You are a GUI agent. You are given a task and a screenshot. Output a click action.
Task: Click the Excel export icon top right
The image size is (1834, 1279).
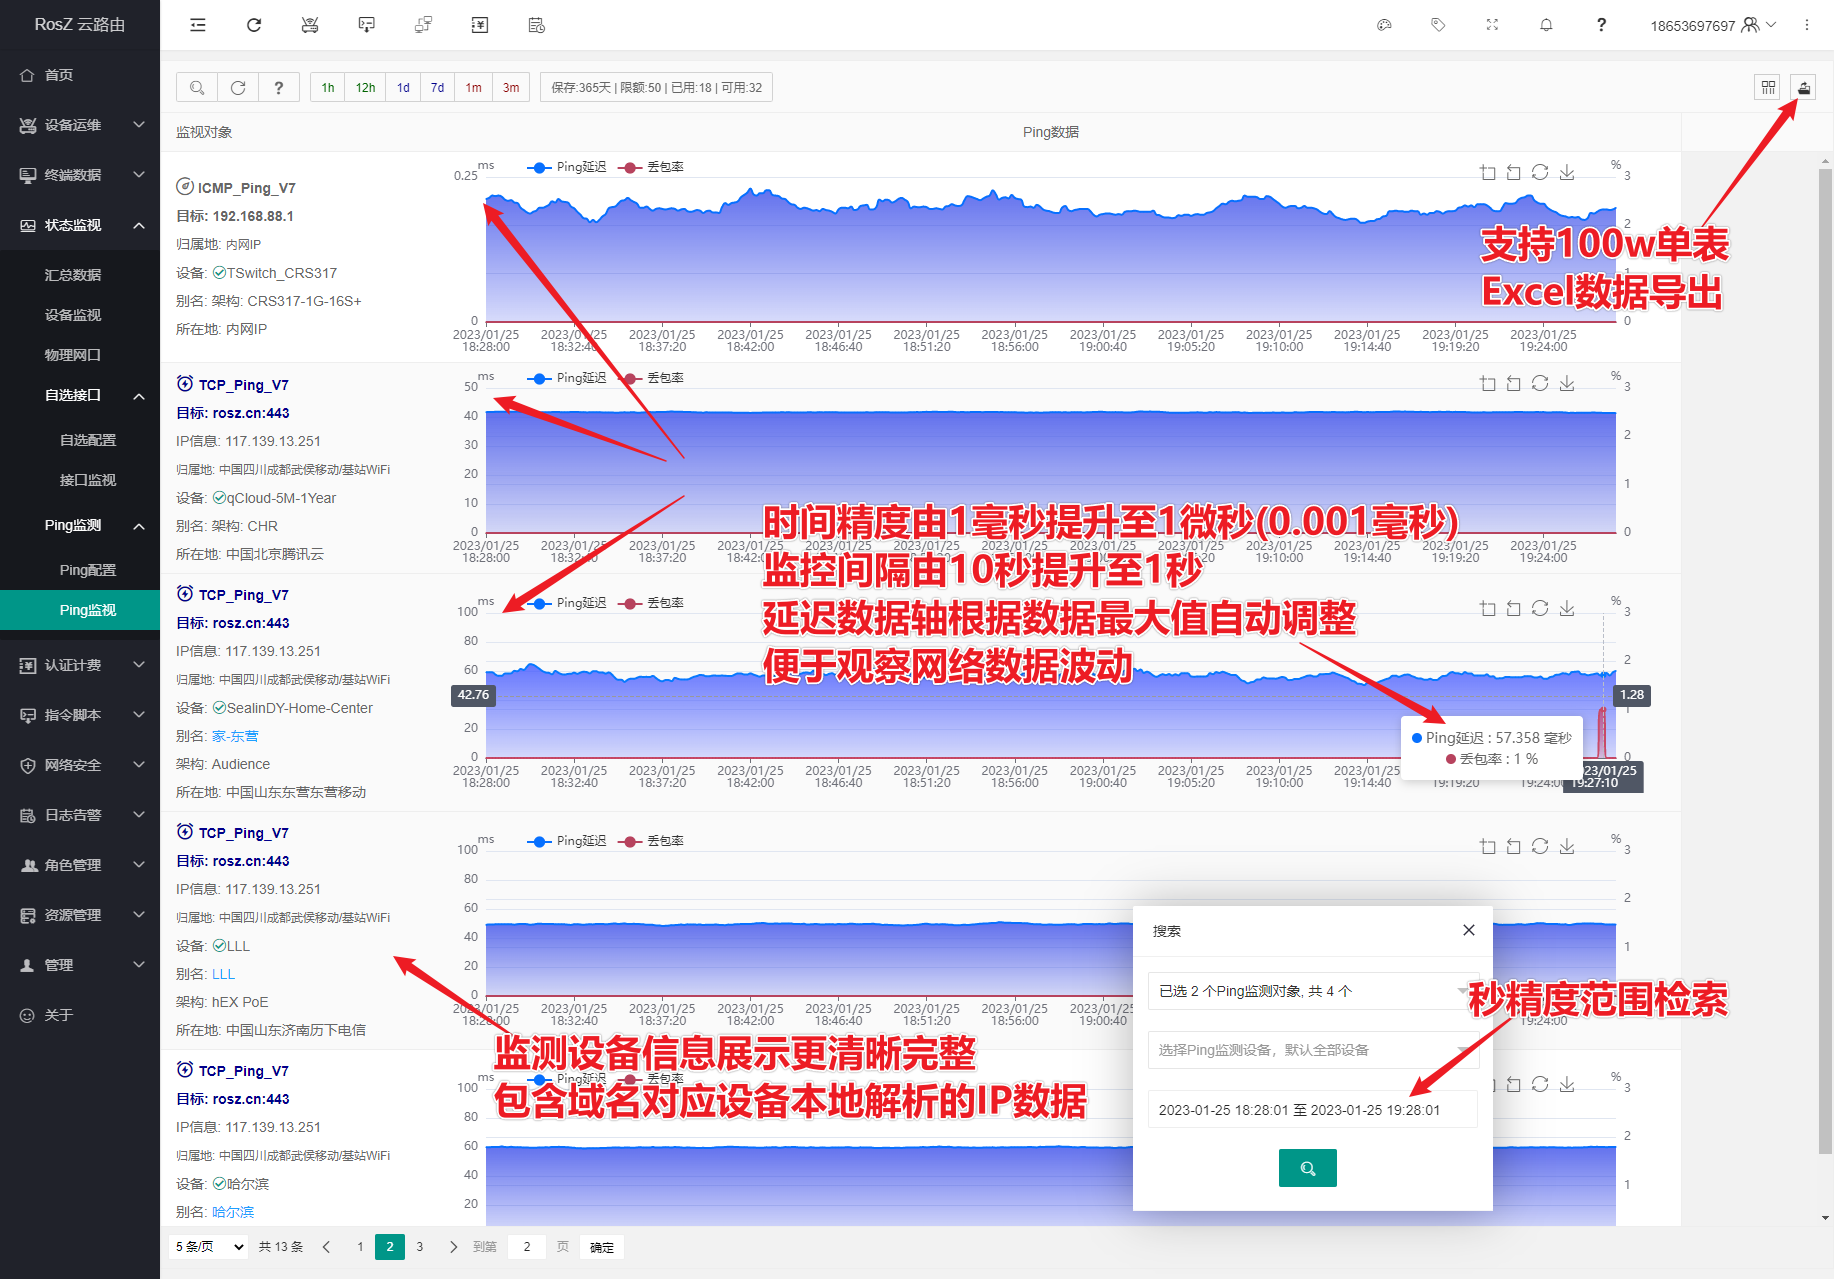click(1804, 87)
